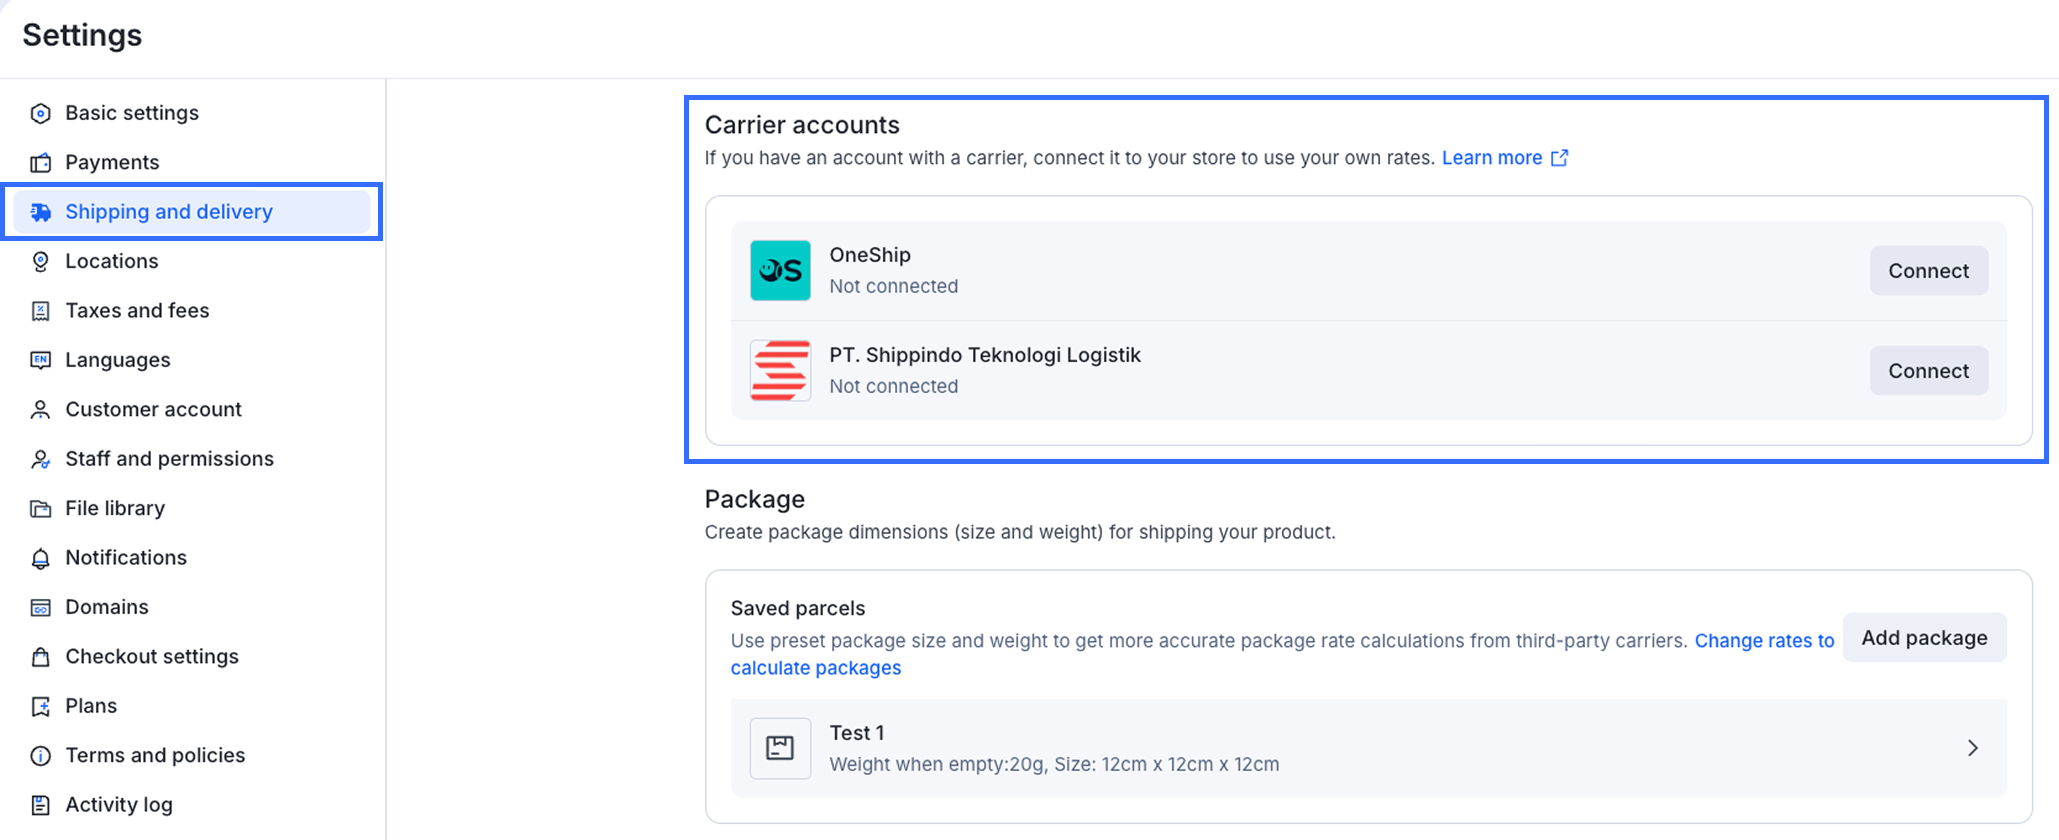The height and width of the screenshot is (840, 2059).
Task: Open the Learn more link
Action: [1491, 158]
